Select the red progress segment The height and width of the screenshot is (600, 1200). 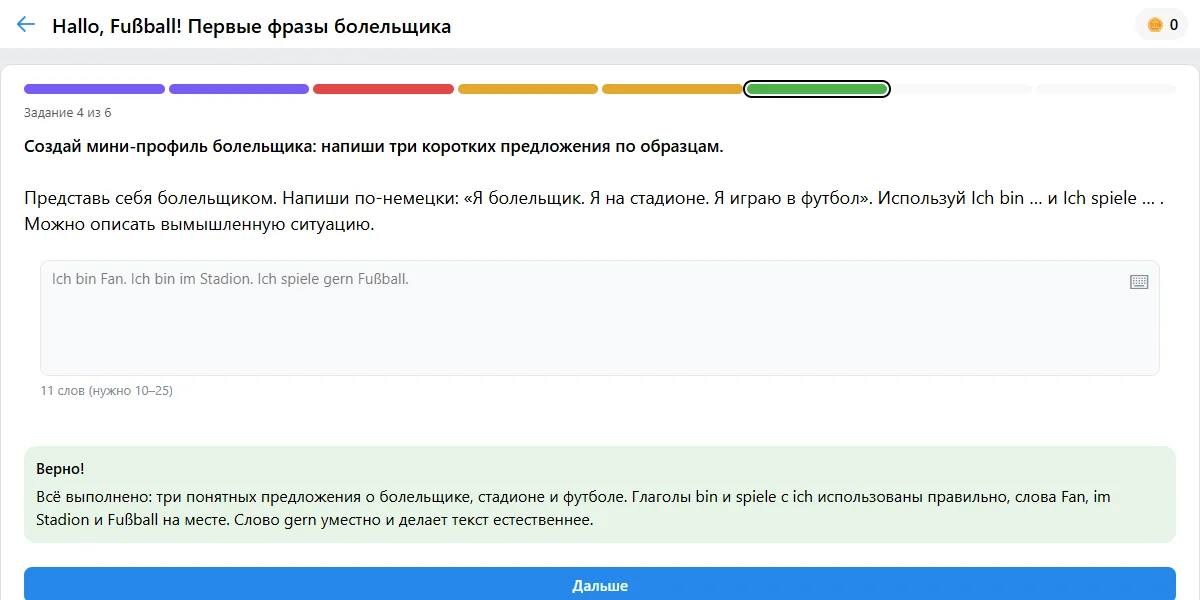point(383,89)
